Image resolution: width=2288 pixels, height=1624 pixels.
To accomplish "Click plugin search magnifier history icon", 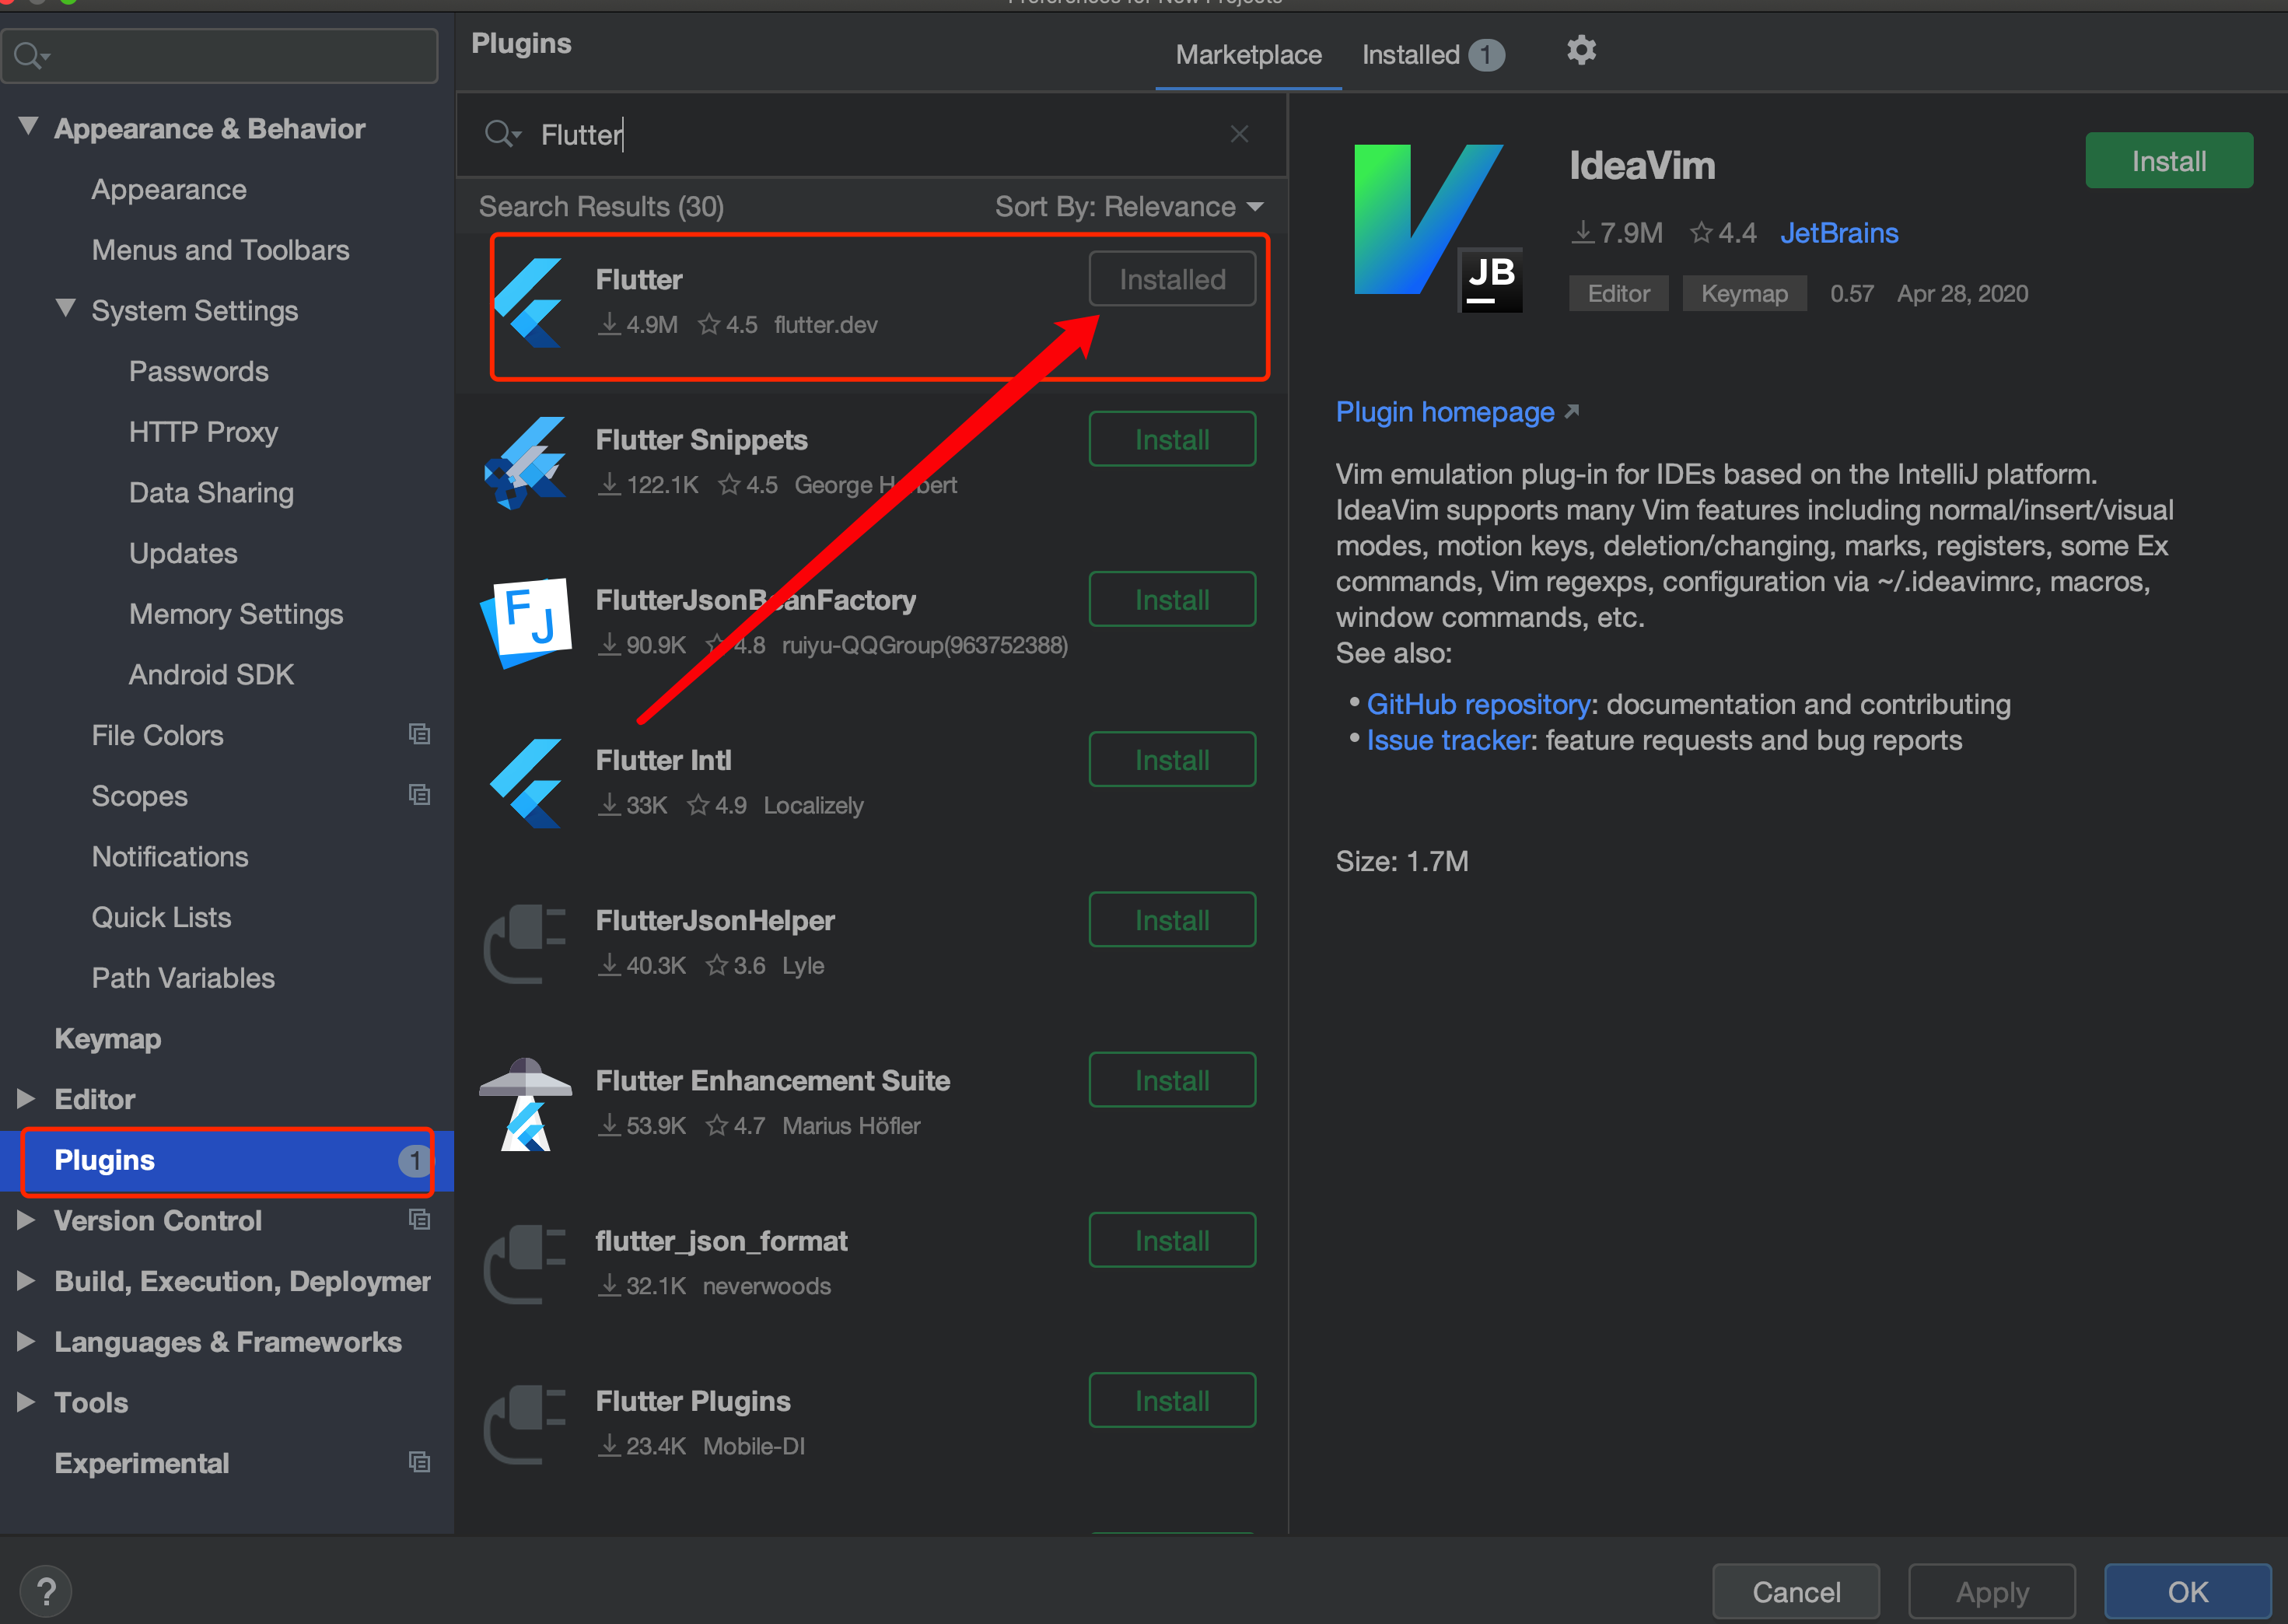I will 502,134.
